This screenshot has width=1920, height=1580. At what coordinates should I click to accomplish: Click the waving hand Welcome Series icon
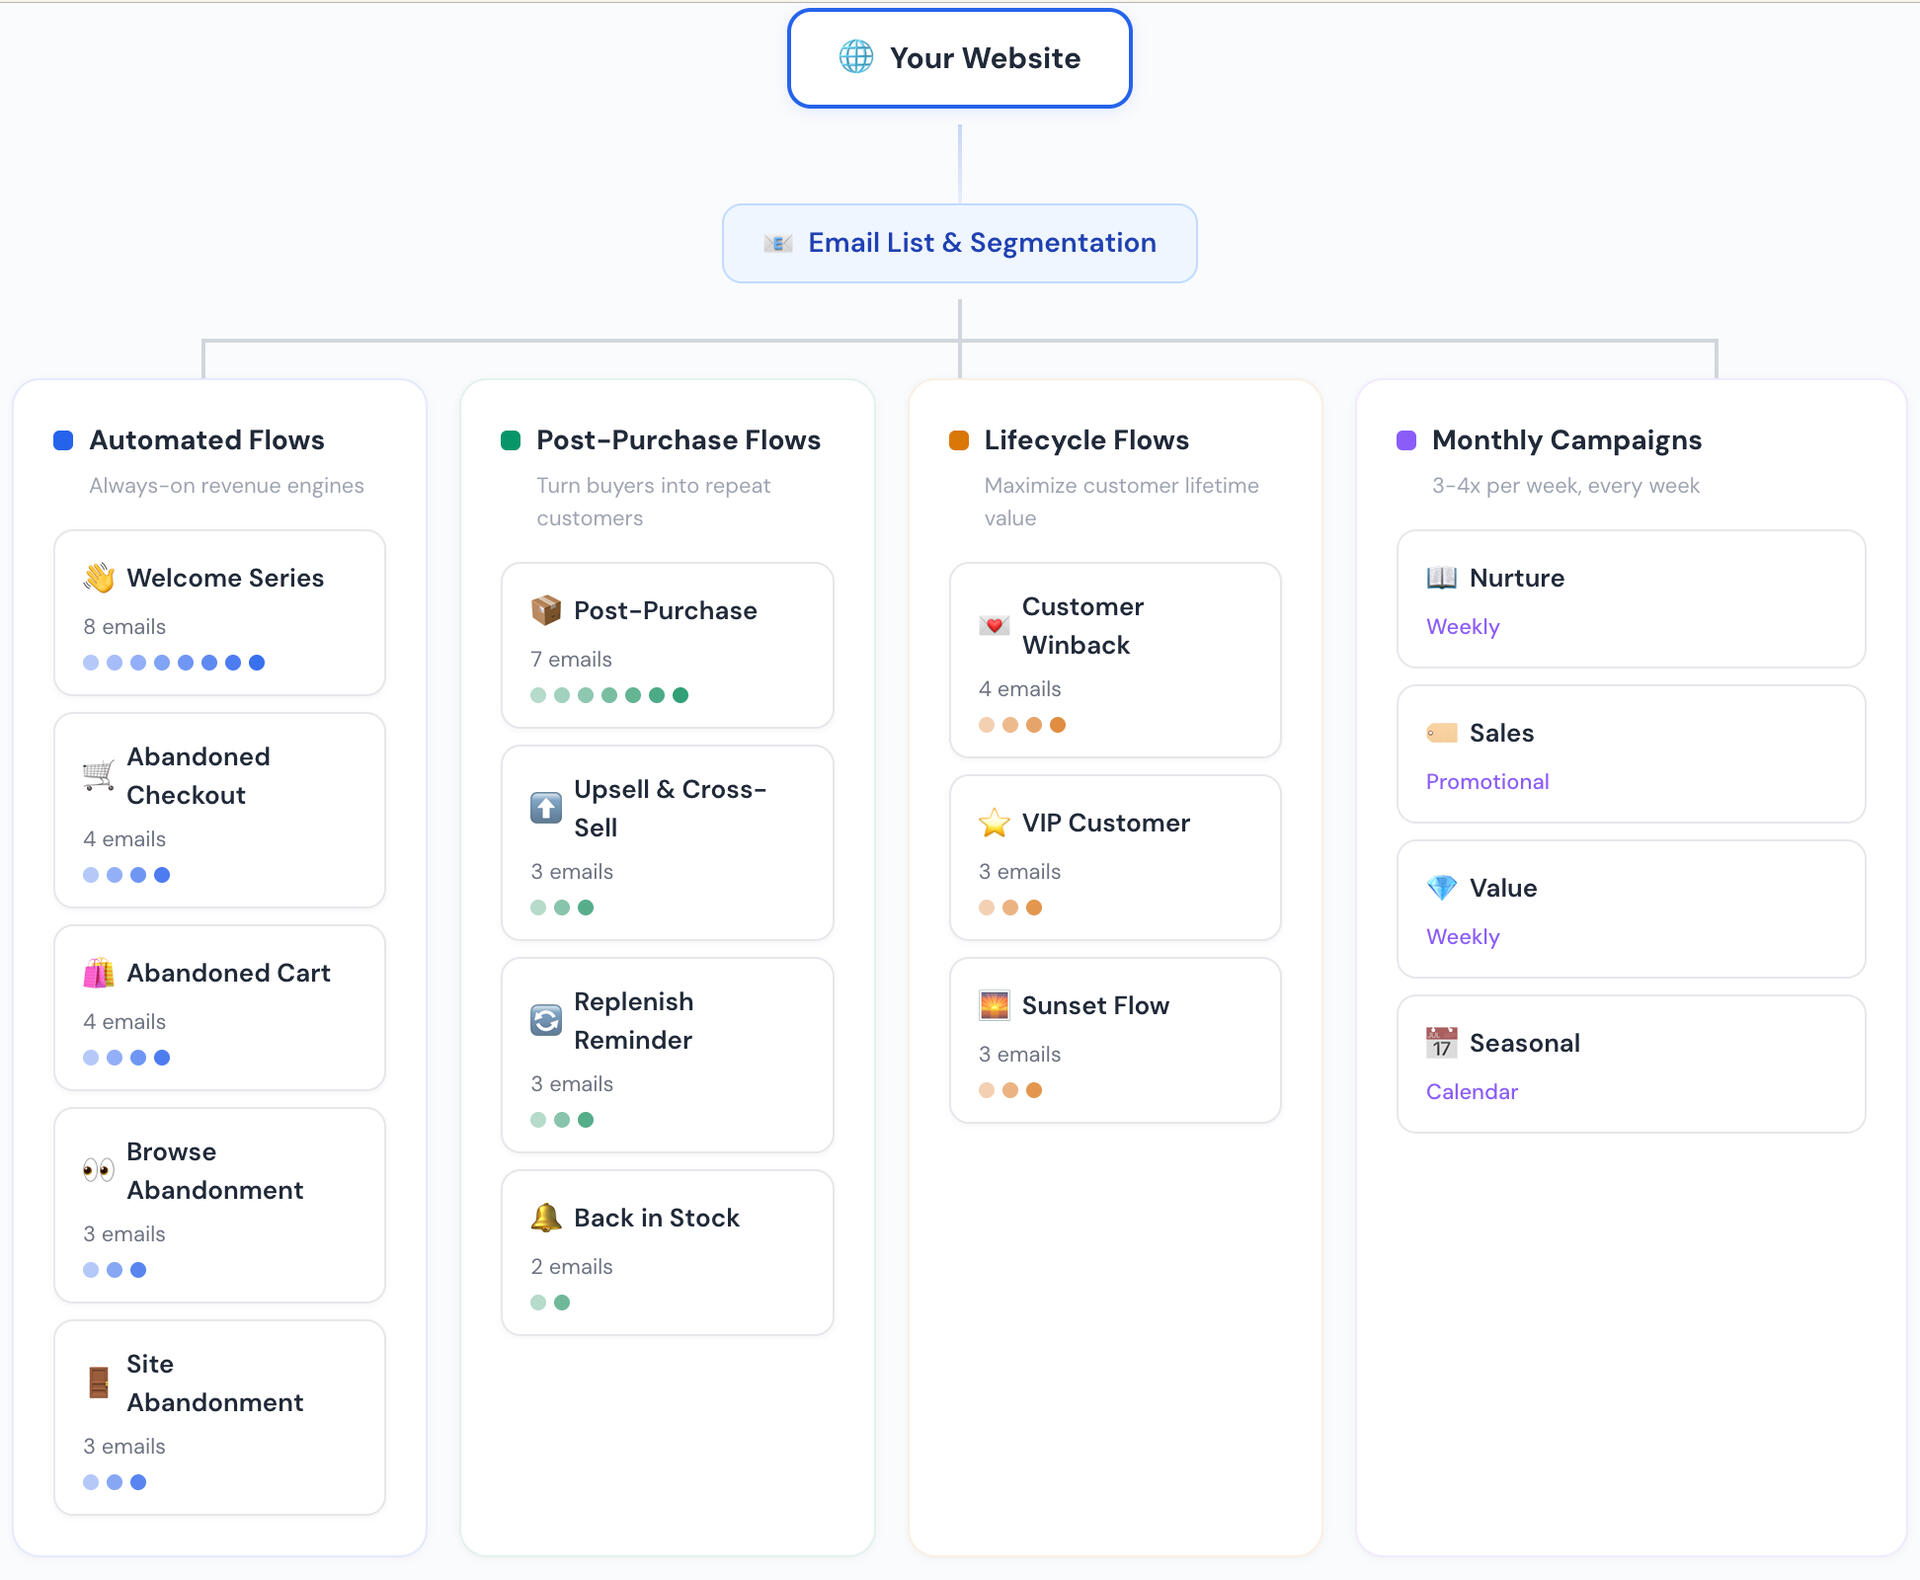(99, 578)
